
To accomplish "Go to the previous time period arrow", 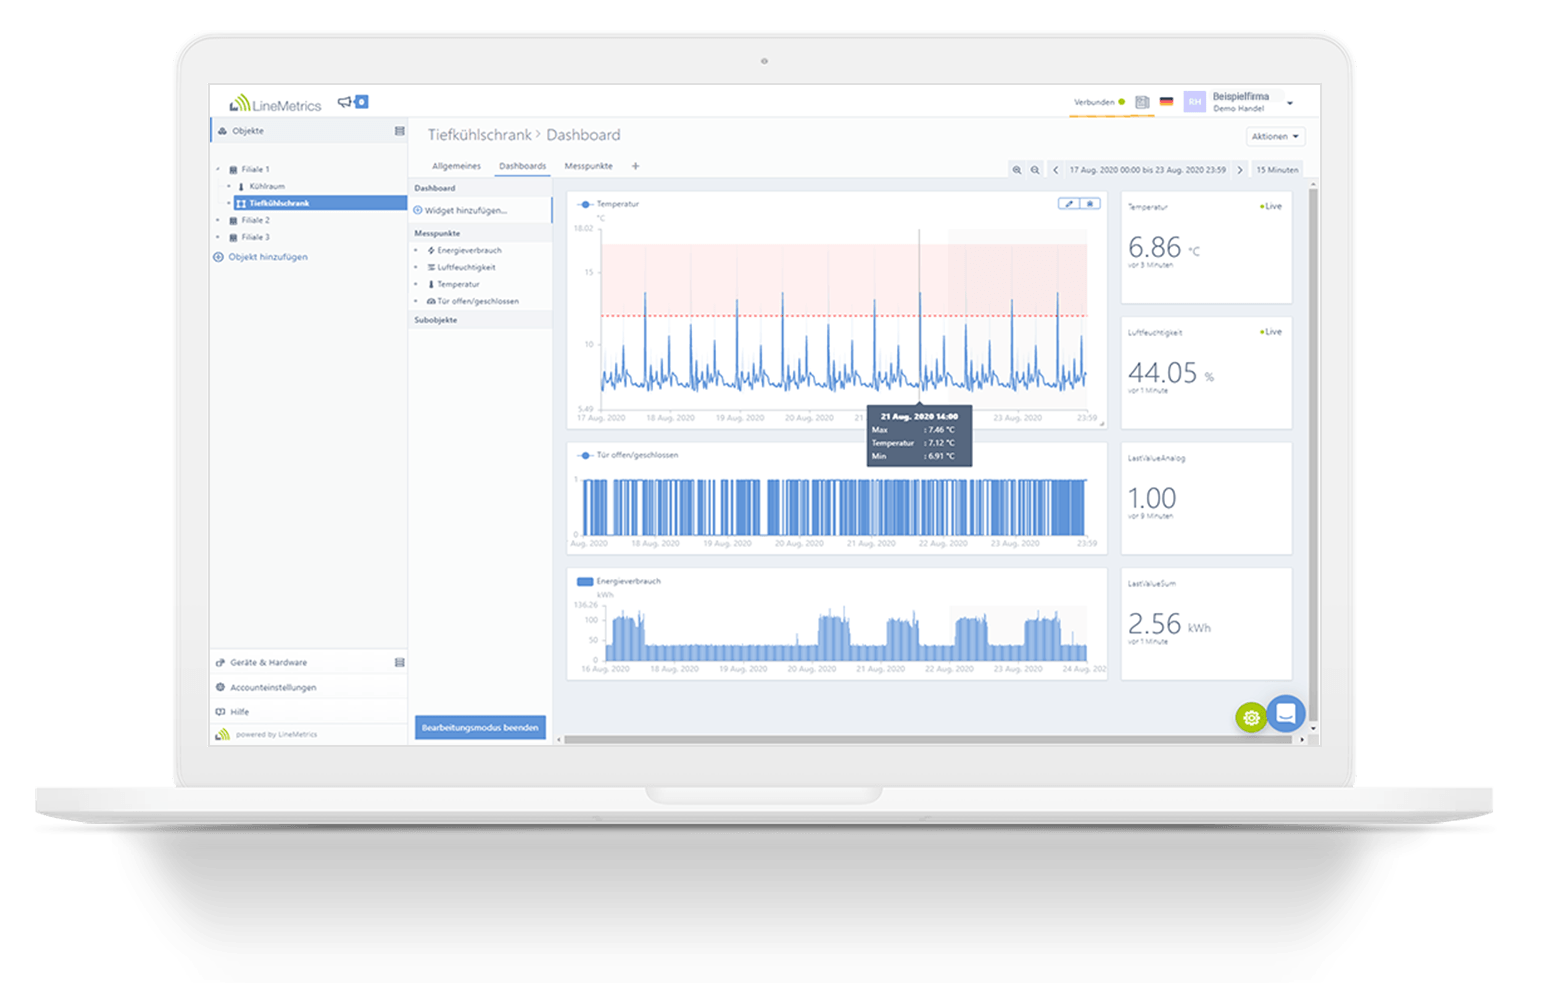I will (x=1056, y=170).
